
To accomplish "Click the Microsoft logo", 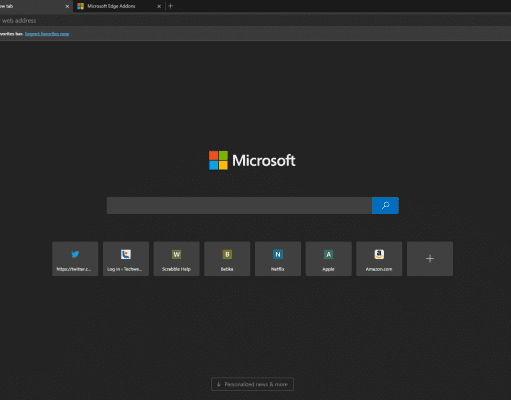I will coord(252,160).
